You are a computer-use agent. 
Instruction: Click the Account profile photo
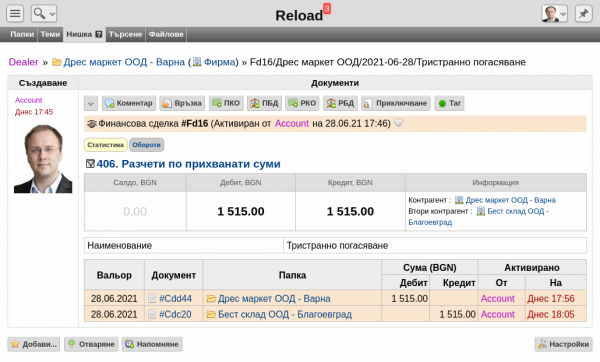[43, 158]
